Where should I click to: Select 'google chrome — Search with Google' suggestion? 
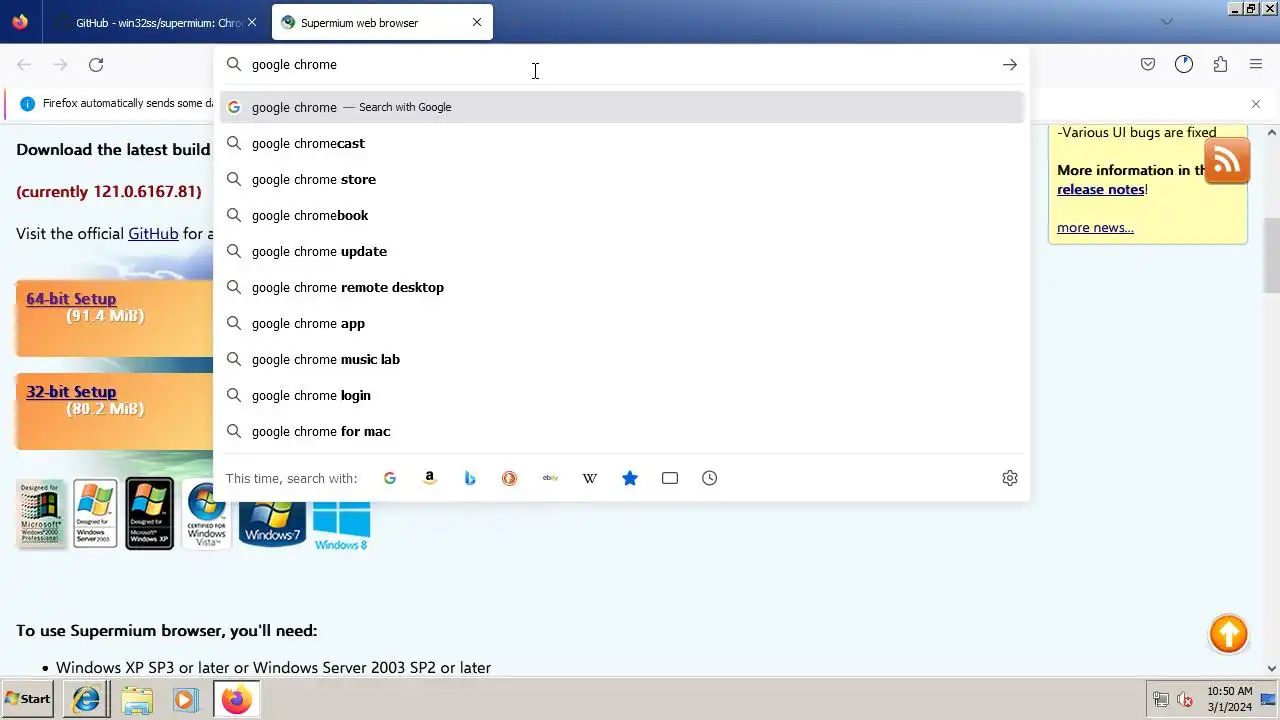(x=621, y=107)
